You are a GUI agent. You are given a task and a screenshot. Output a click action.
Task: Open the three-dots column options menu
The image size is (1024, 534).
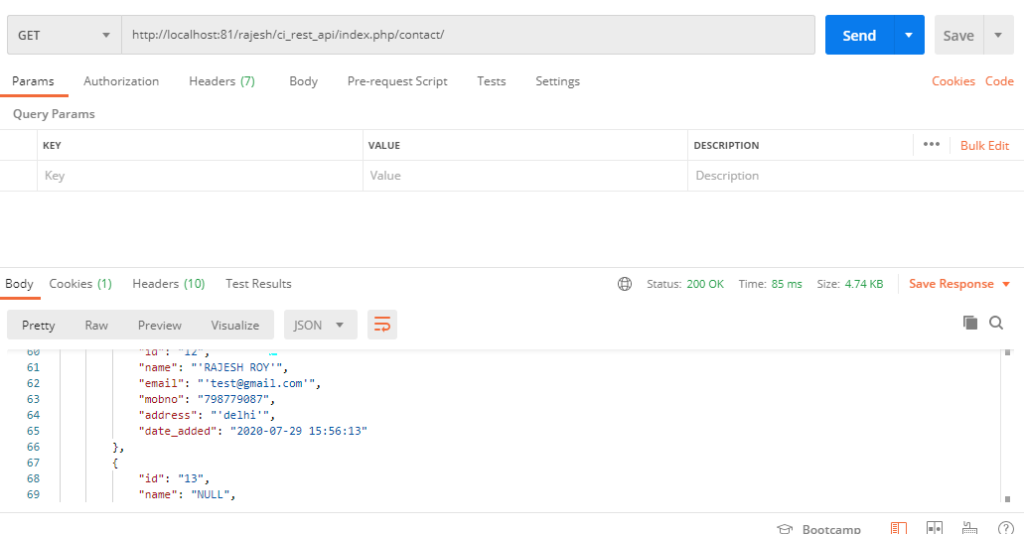tap(931, 144)
